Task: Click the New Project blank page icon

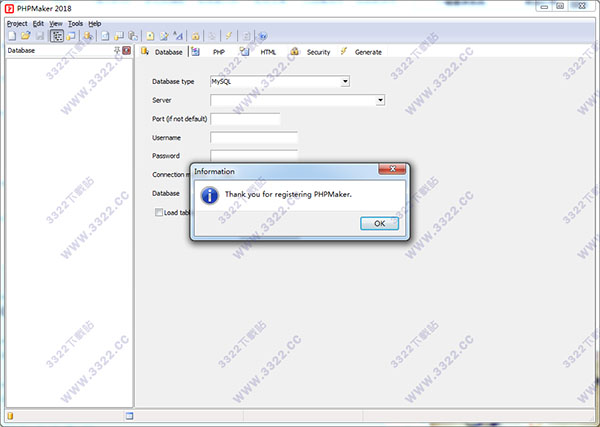Action: pos(12,36)
